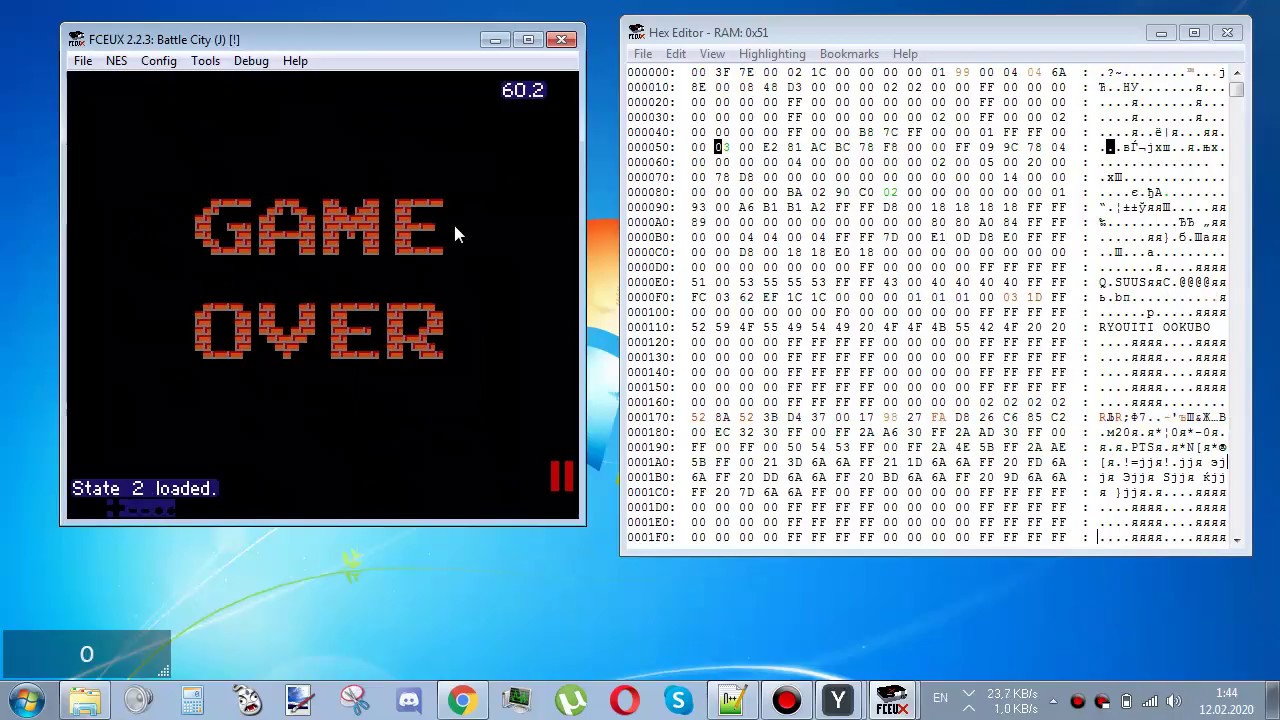Select highlighted hex byte at address 000050

[719, 147]
